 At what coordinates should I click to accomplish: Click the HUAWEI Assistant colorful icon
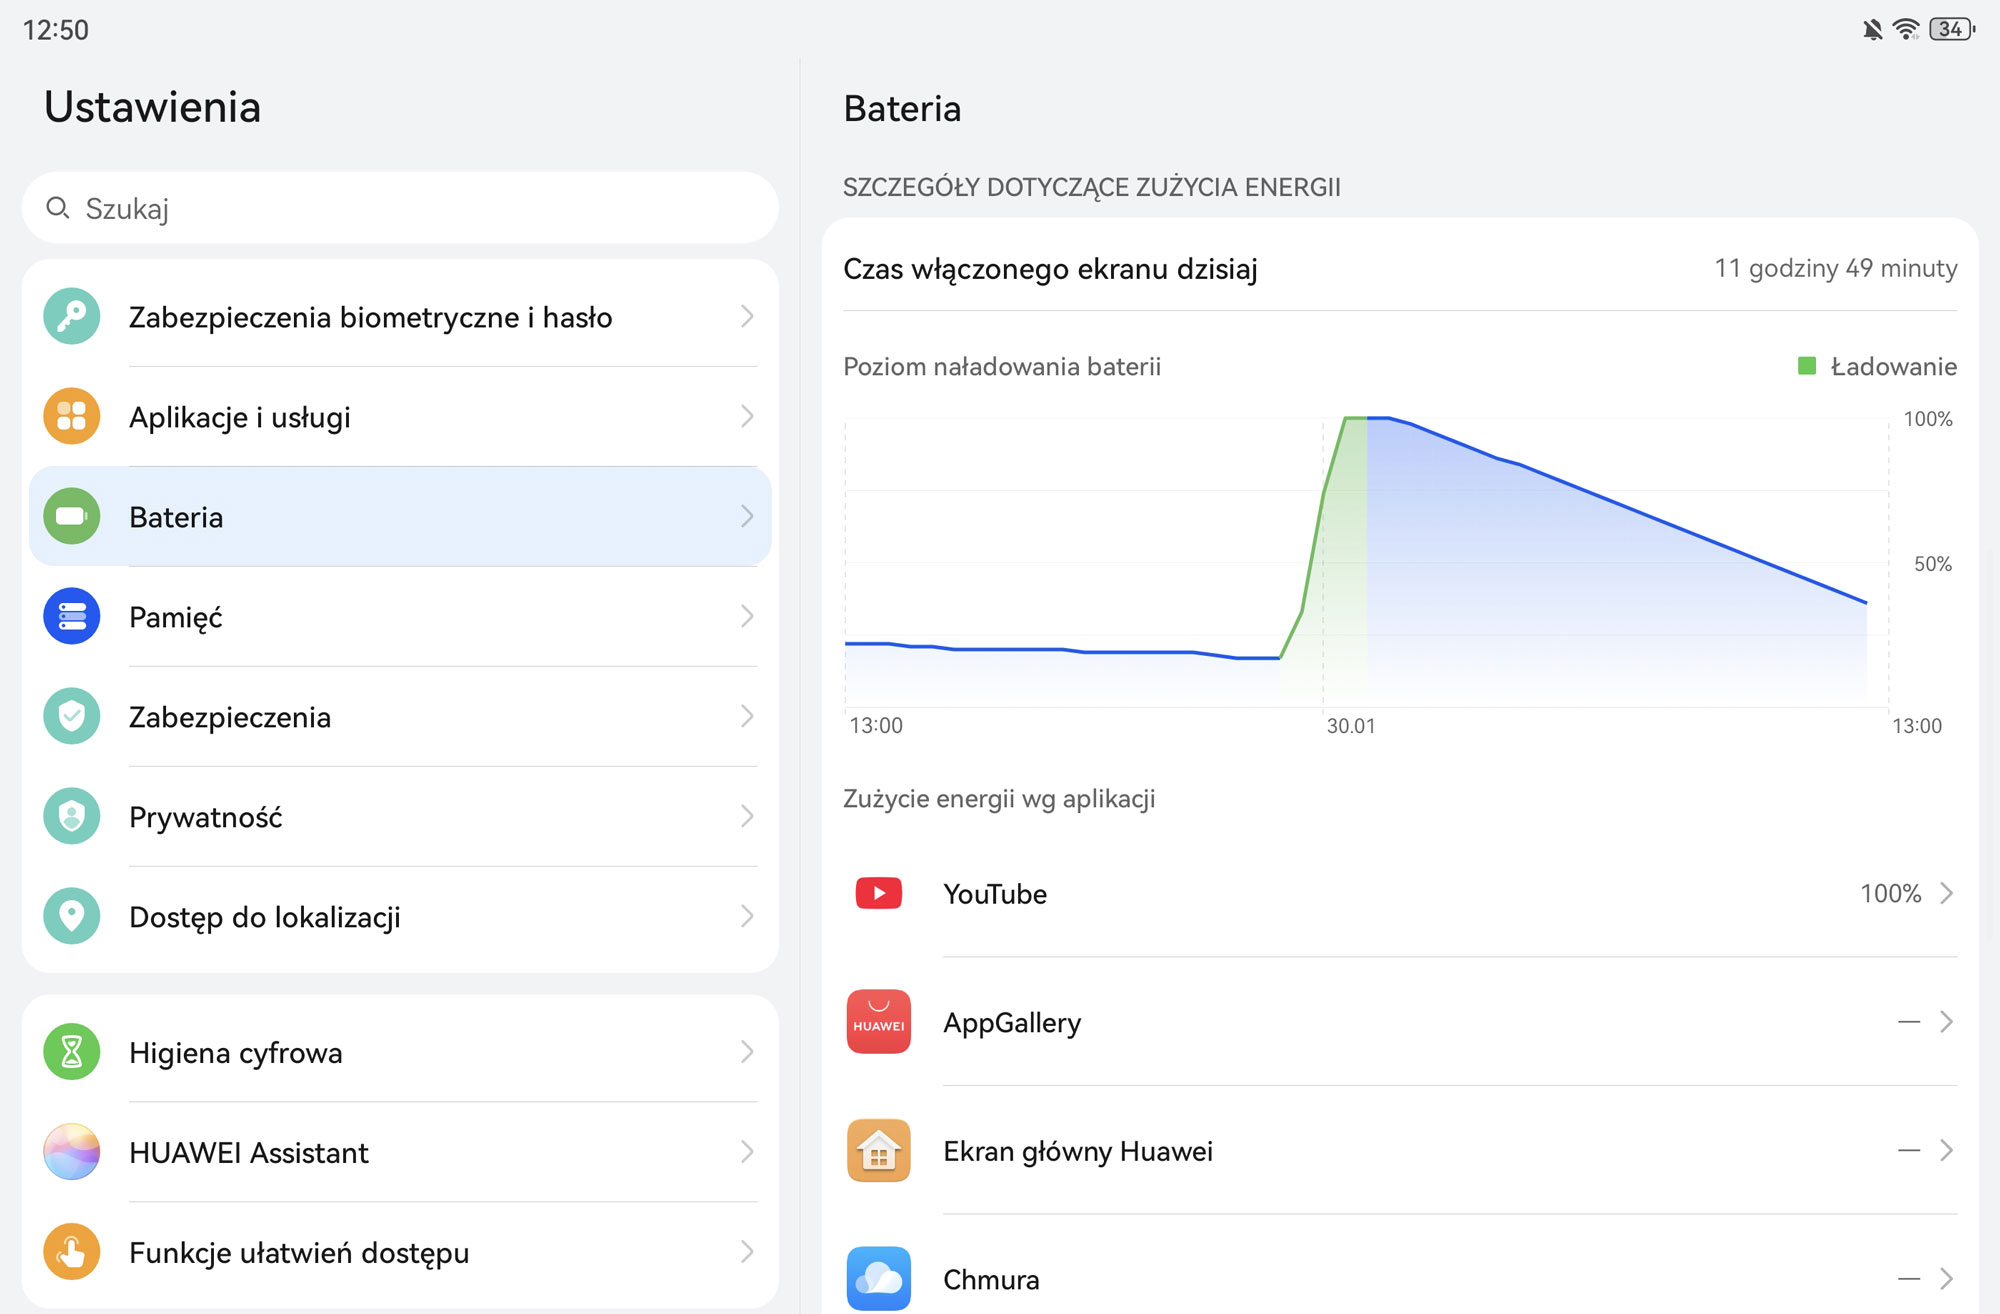click(x=72, y=1152)
